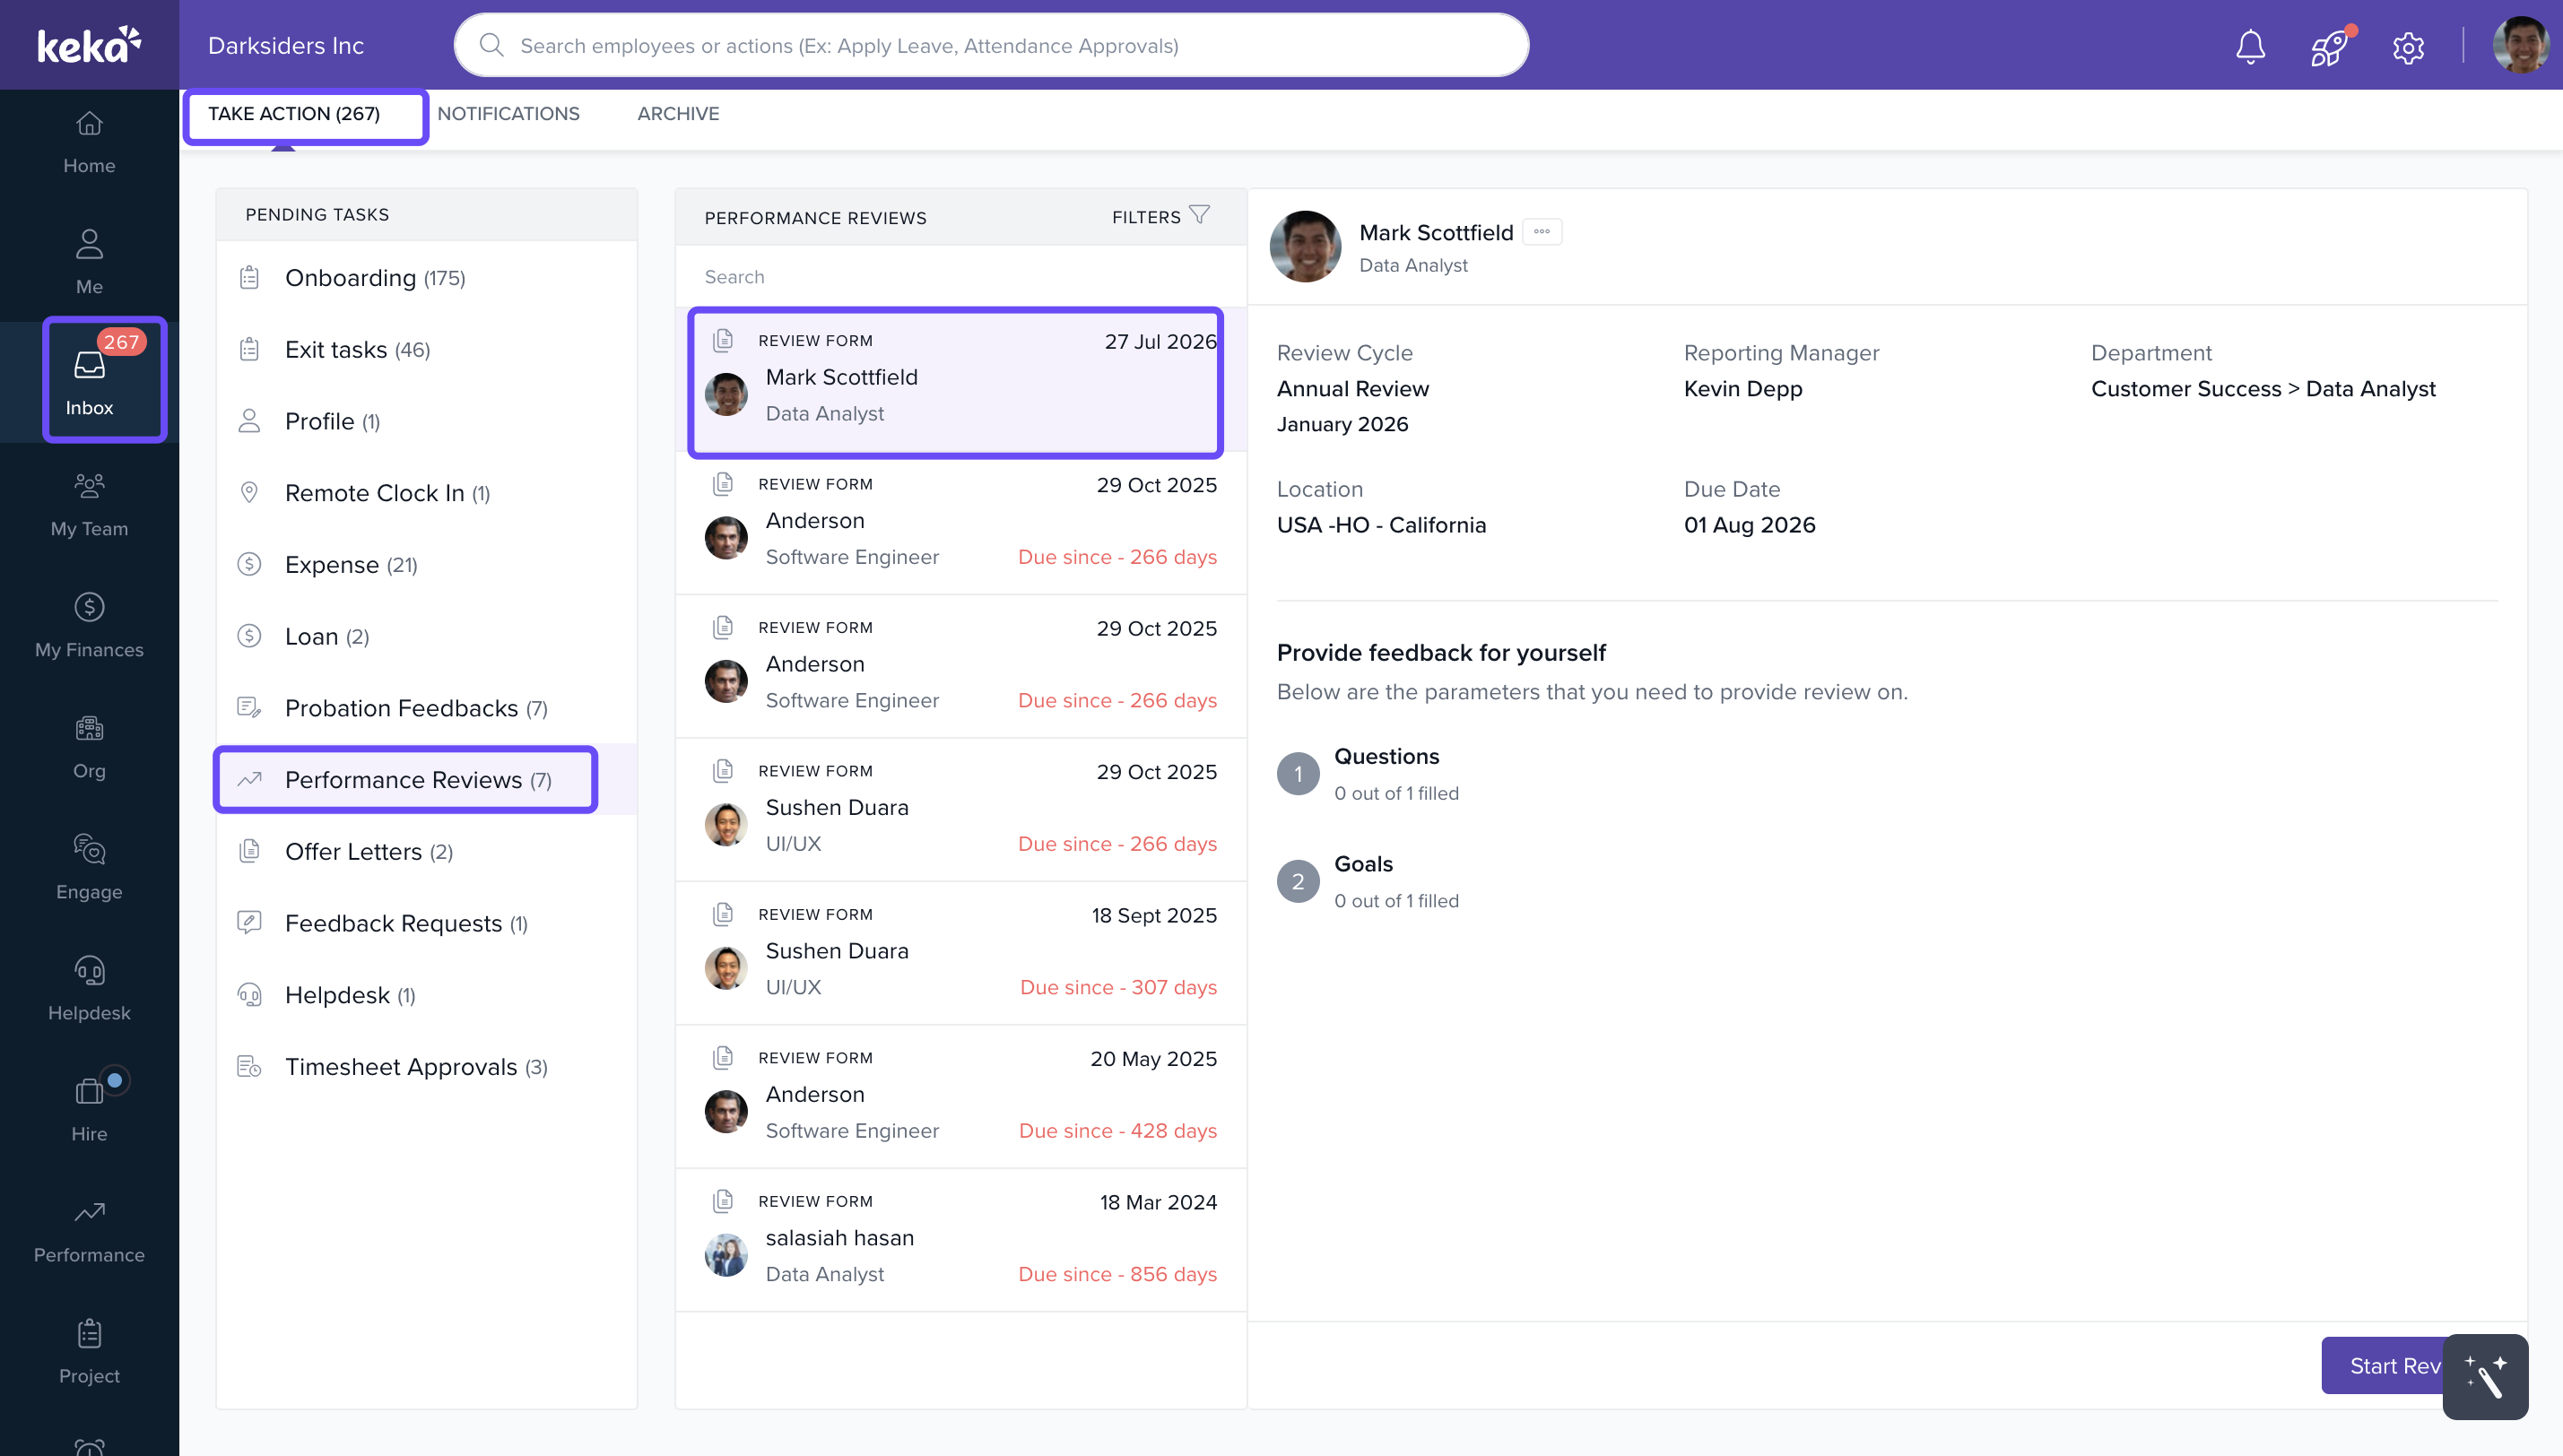
Task: Click the Probation Feedbacks edit icon
Action: click(249, 707)
